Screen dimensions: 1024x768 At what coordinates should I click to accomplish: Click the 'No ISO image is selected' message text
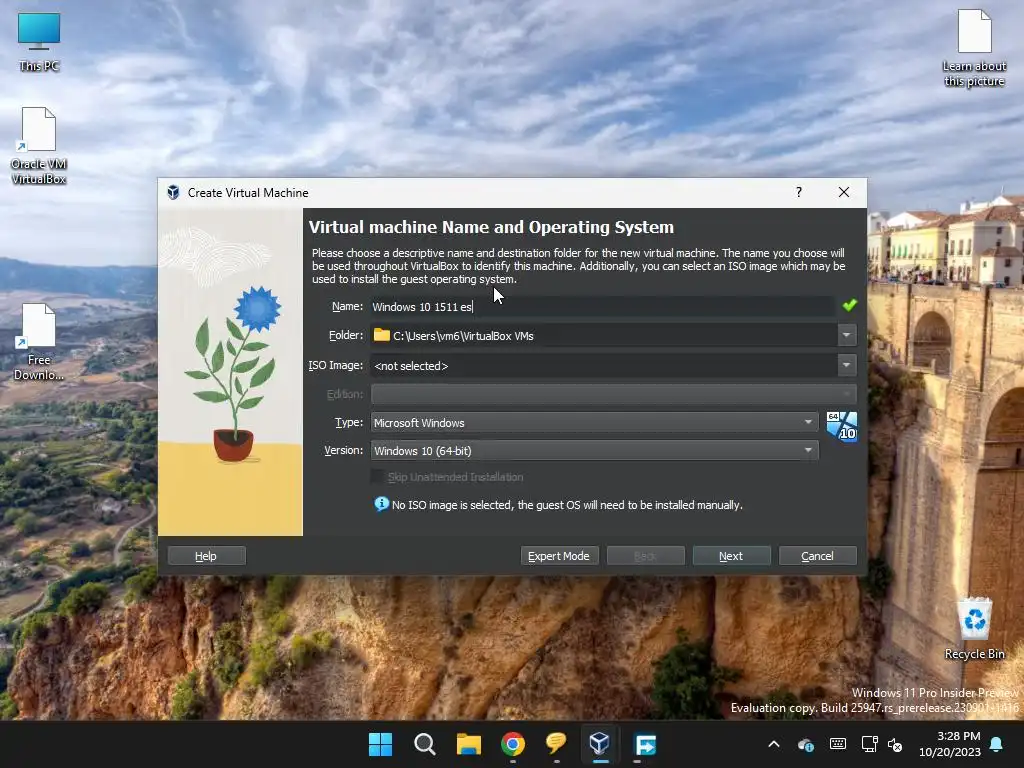pyautogui.click(x=567, y=505)
